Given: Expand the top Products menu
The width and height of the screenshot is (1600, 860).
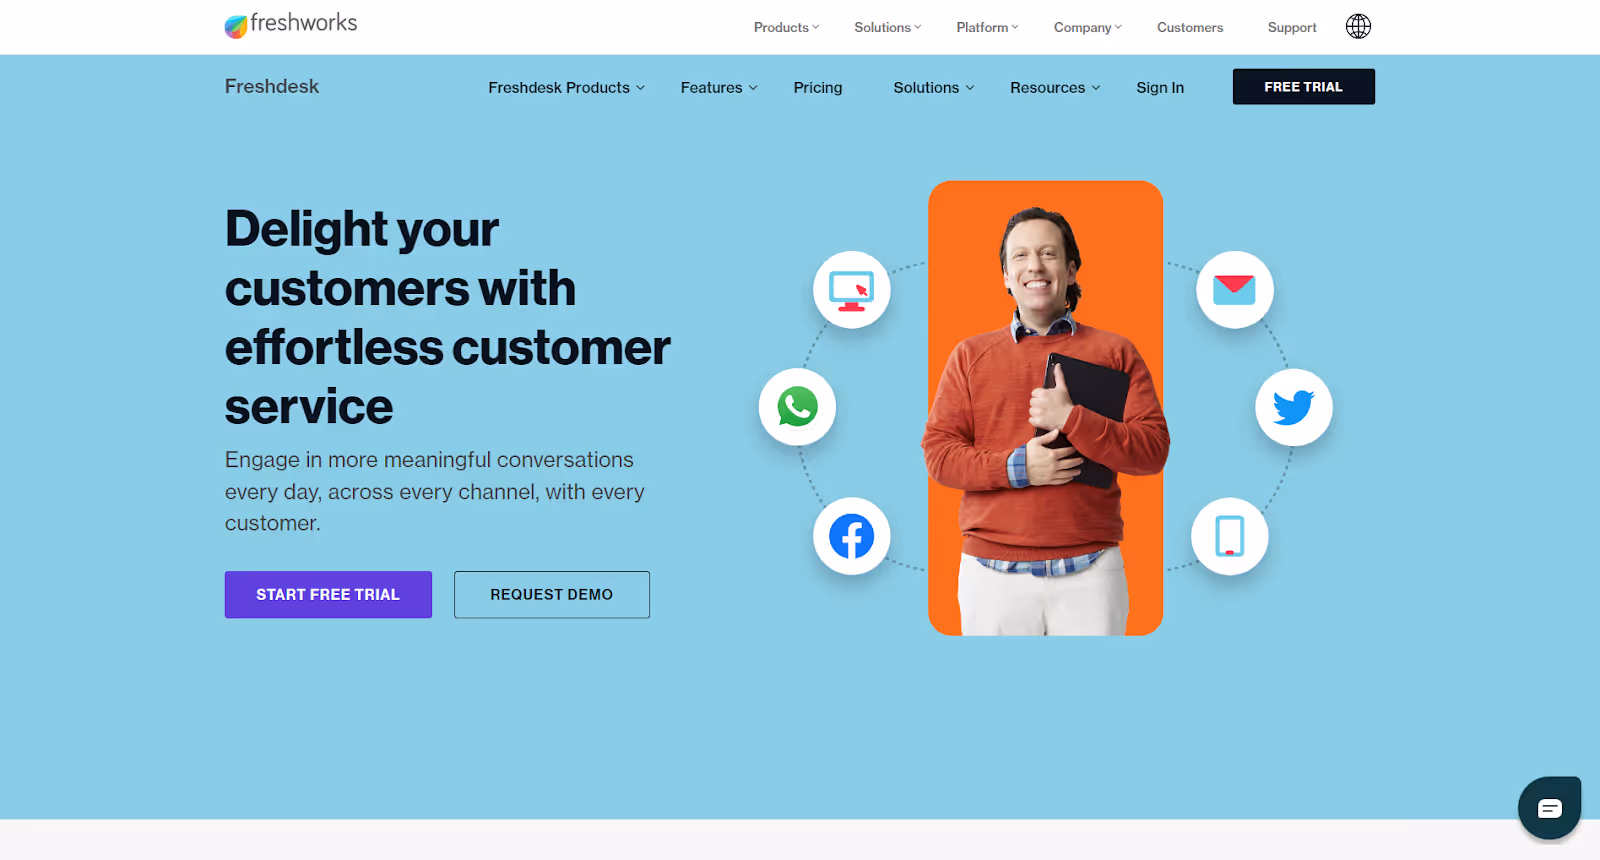Looking at the screenshot, I should (786, 28).
